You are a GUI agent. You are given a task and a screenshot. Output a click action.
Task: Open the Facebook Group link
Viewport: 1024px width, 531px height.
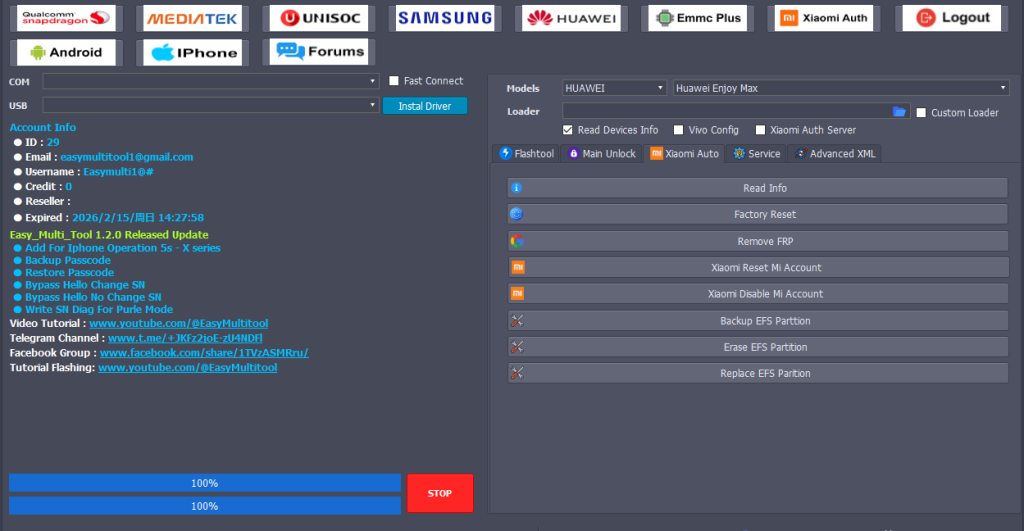204,353
